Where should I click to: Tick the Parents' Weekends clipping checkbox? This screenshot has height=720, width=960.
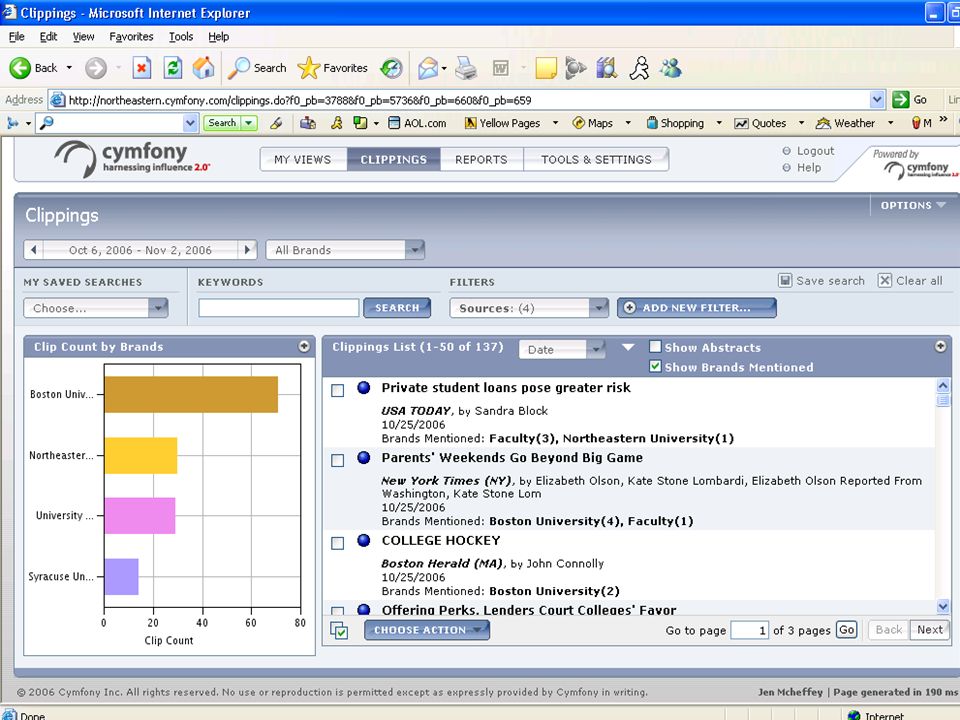(337, 460)
